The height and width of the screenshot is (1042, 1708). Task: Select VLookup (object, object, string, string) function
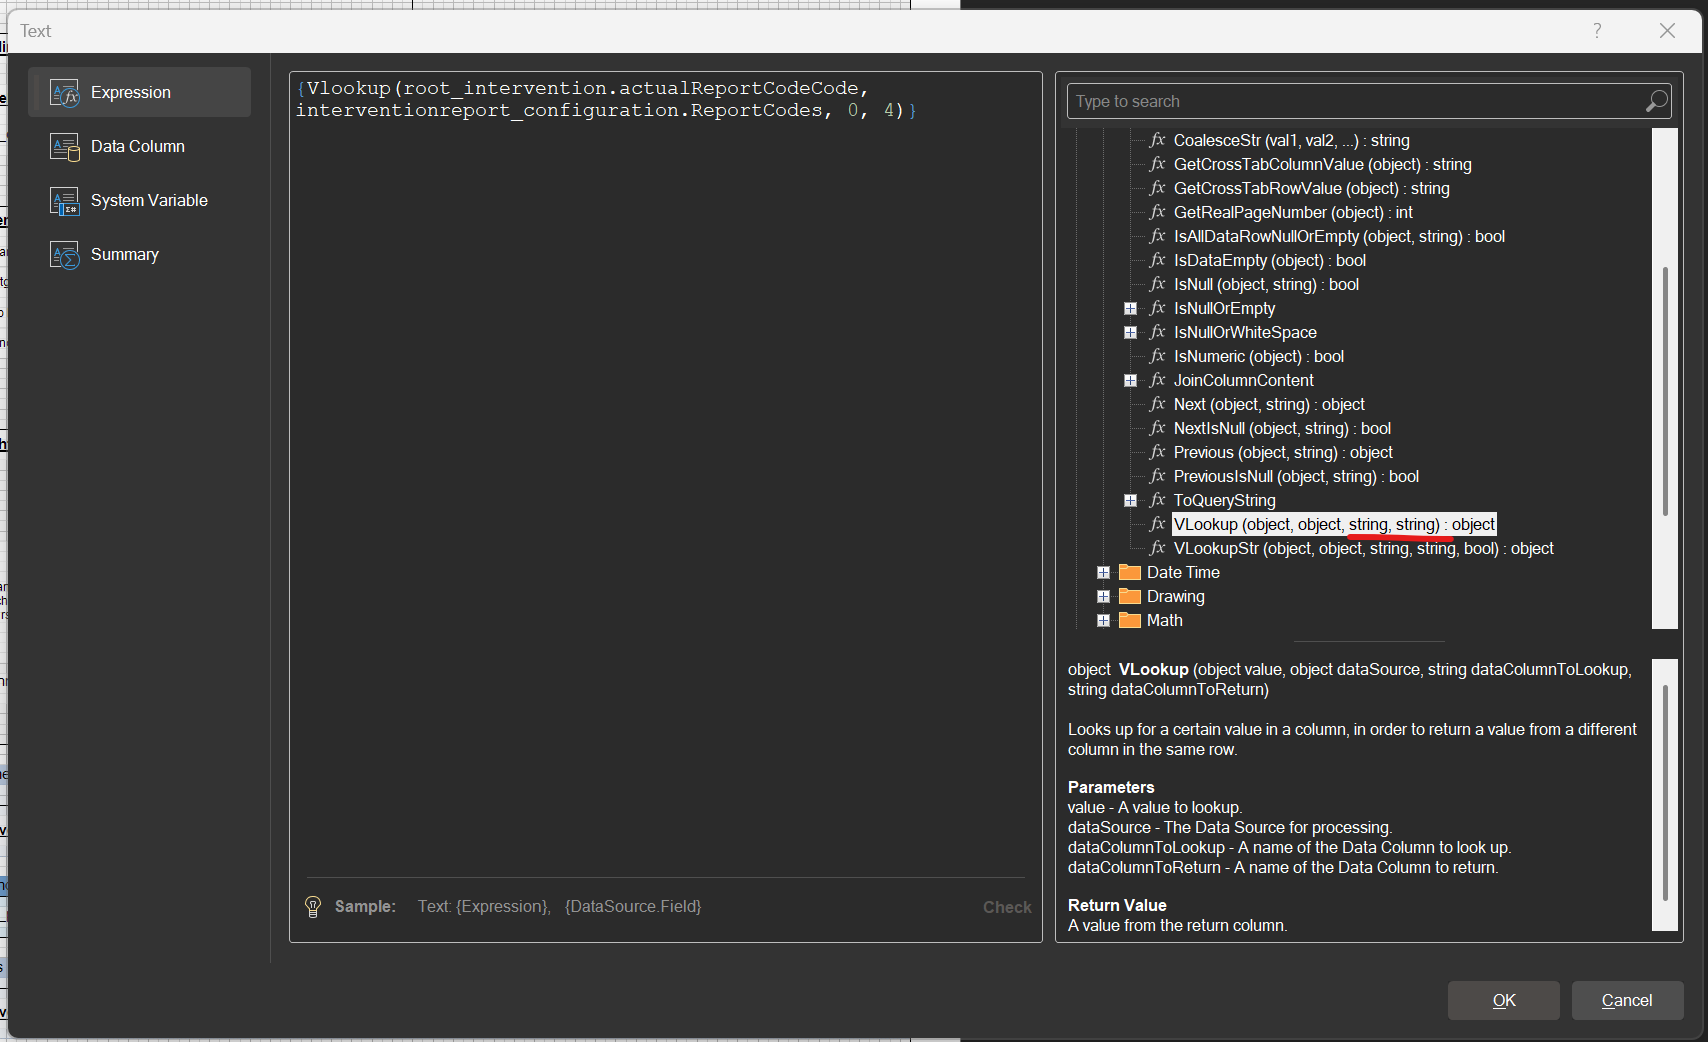(x=1334, y=524)
